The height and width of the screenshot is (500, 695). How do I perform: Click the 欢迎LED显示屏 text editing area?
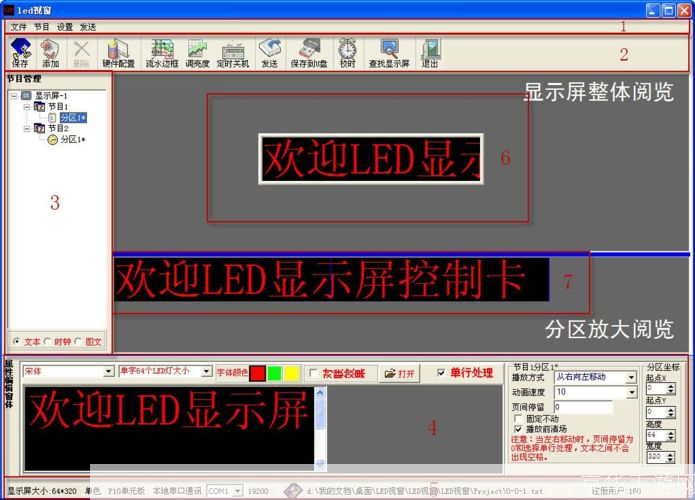pos(169,428)
